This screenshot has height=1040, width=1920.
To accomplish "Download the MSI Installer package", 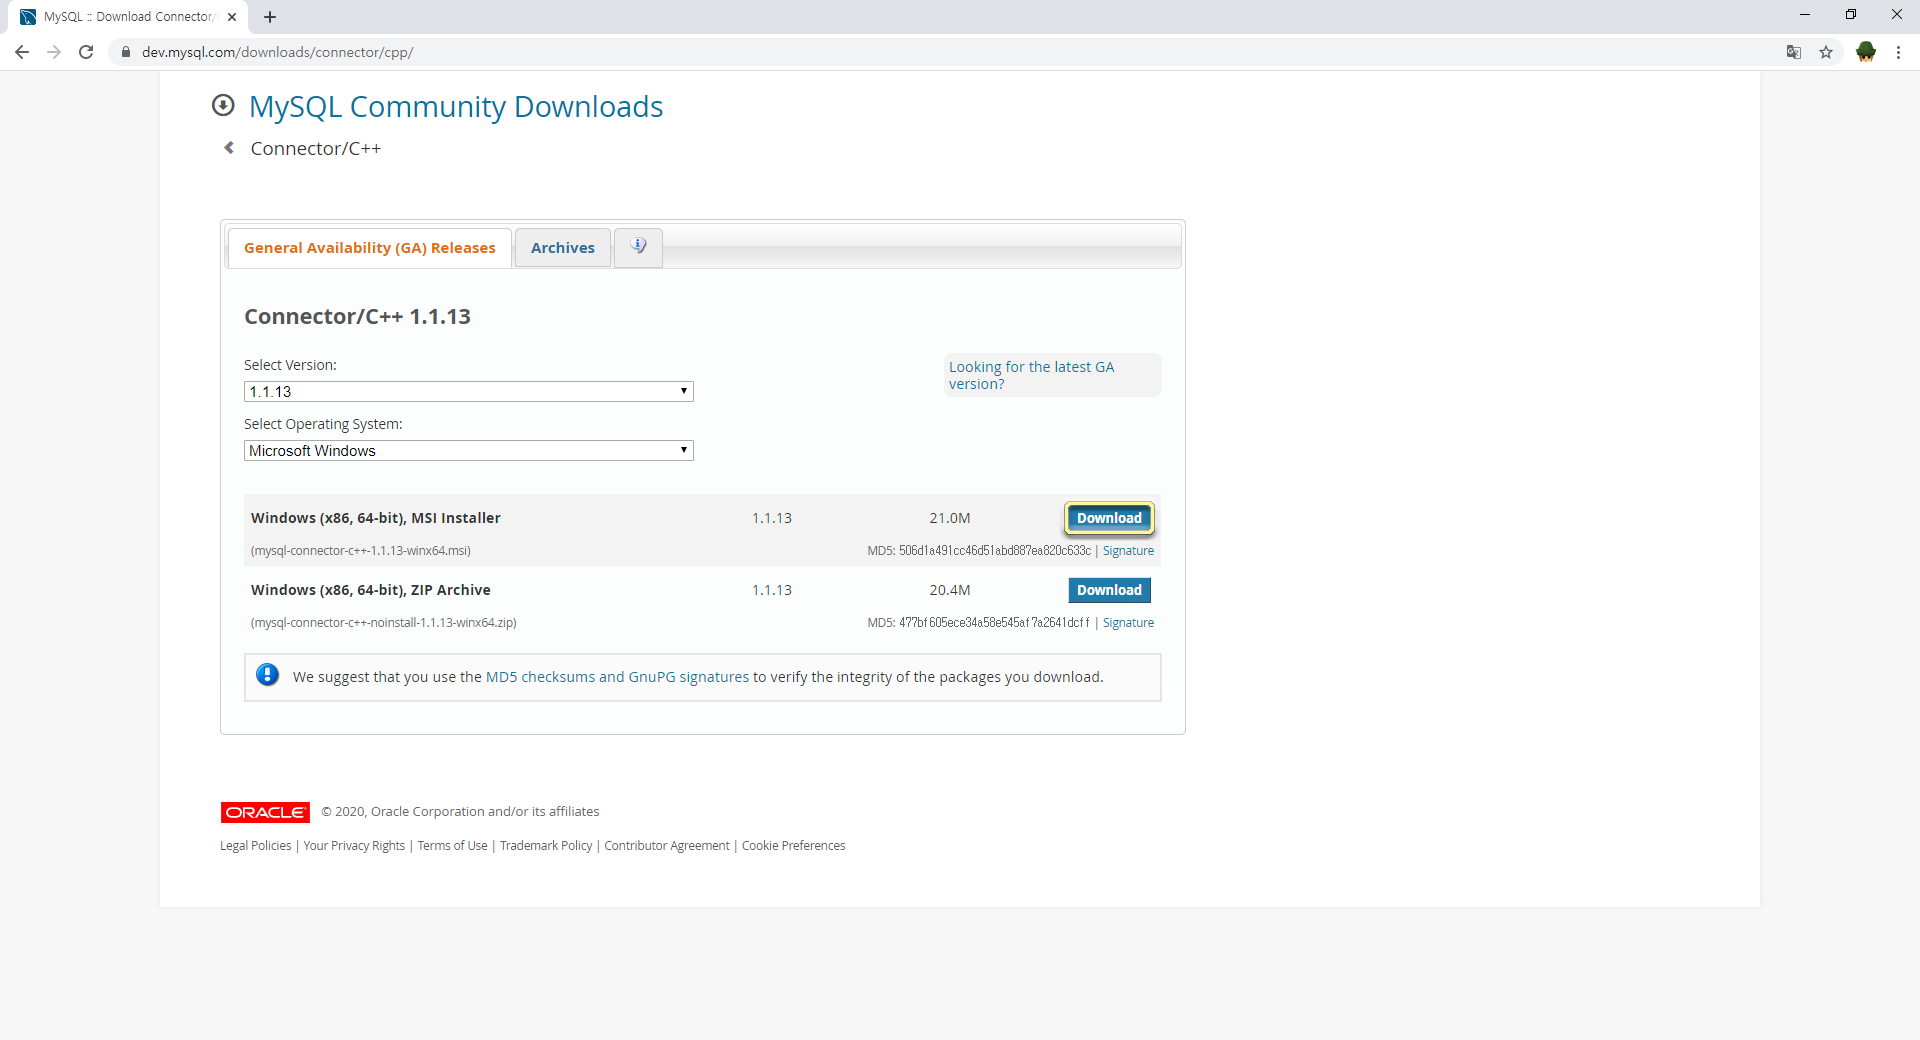I will pyautogui.click(x=1109, y=518).
